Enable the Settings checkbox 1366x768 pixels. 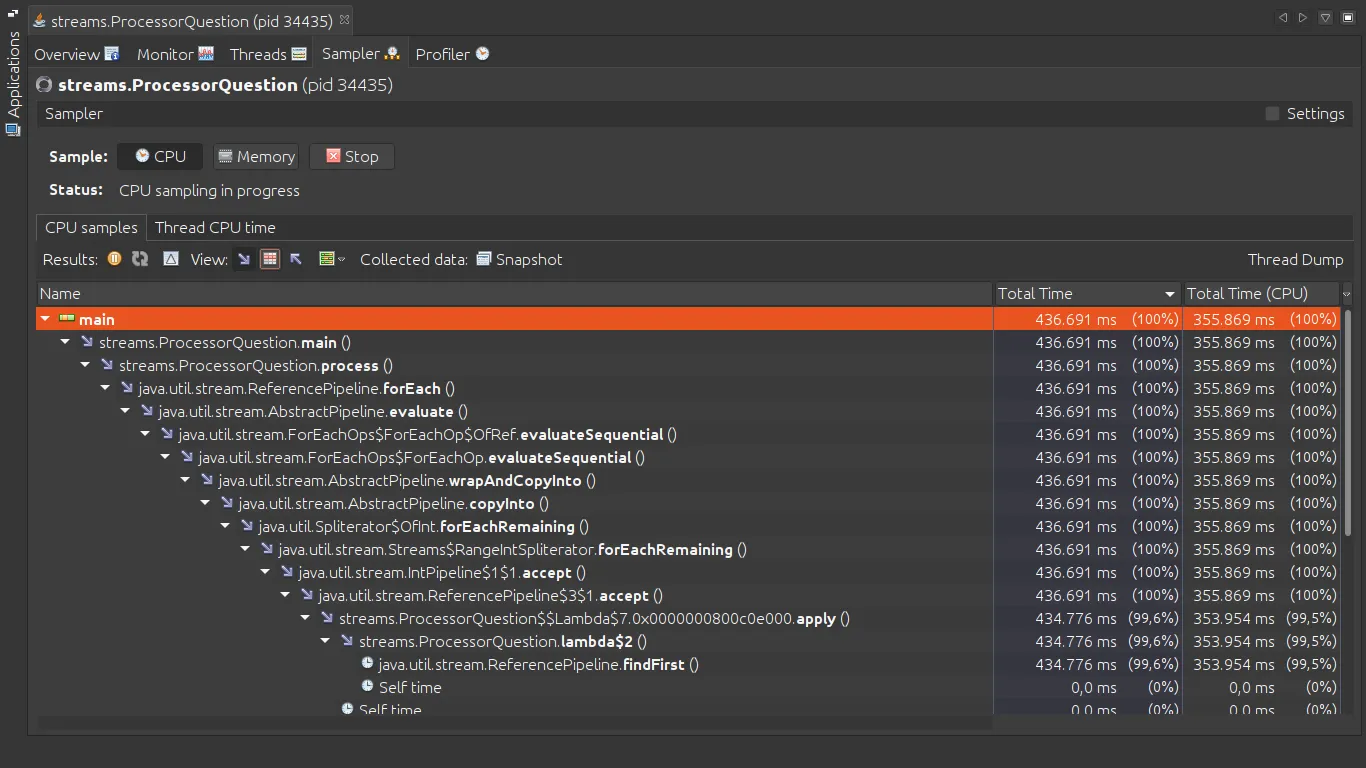[x=1272, y=114]
